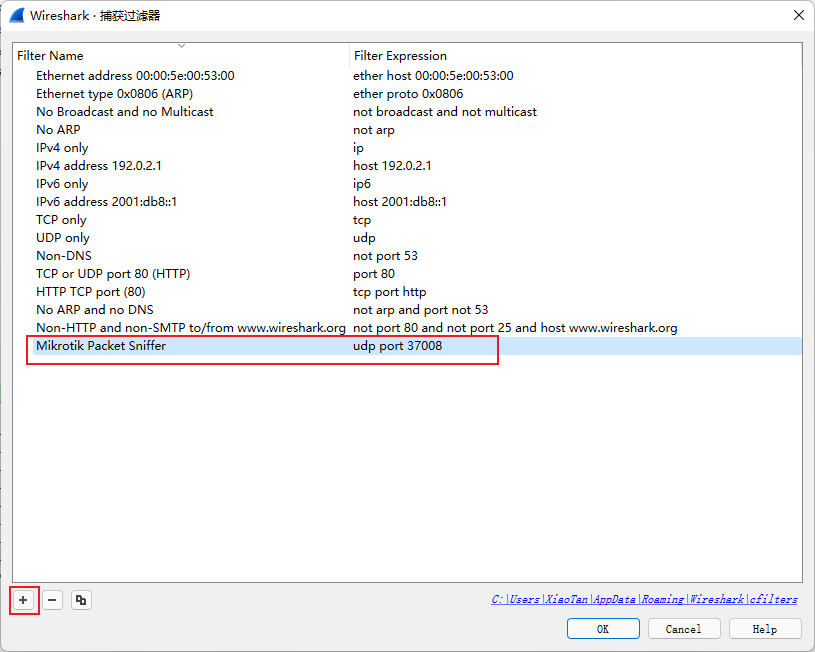815x652 pixels.
Task: Select the TCP only filter
Action: point(61,220)
